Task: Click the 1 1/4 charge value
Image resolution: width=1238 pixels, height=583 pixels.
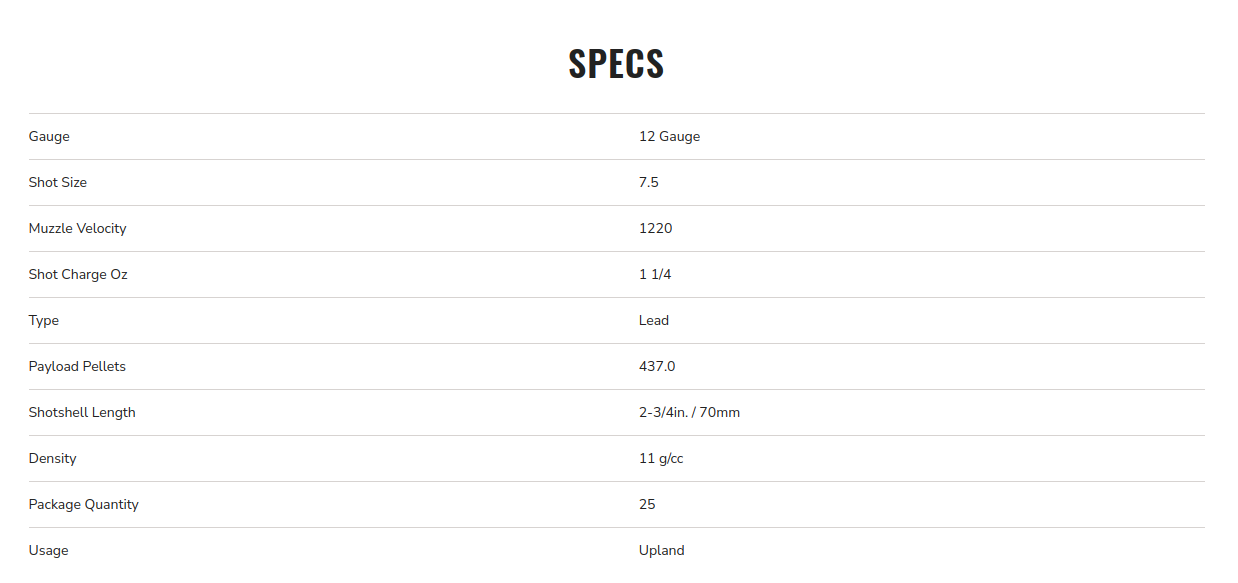Action: click(655, 274)
